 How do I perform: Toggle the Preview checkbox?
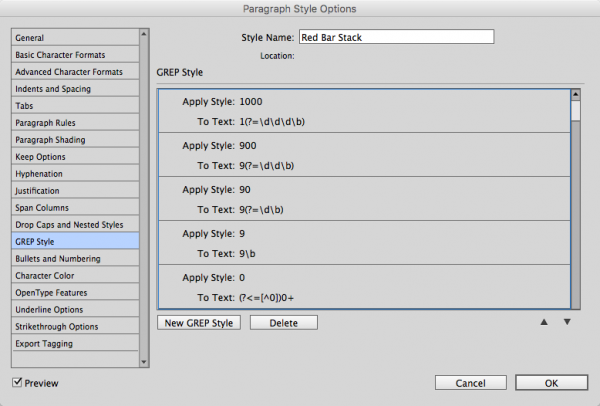20,383
